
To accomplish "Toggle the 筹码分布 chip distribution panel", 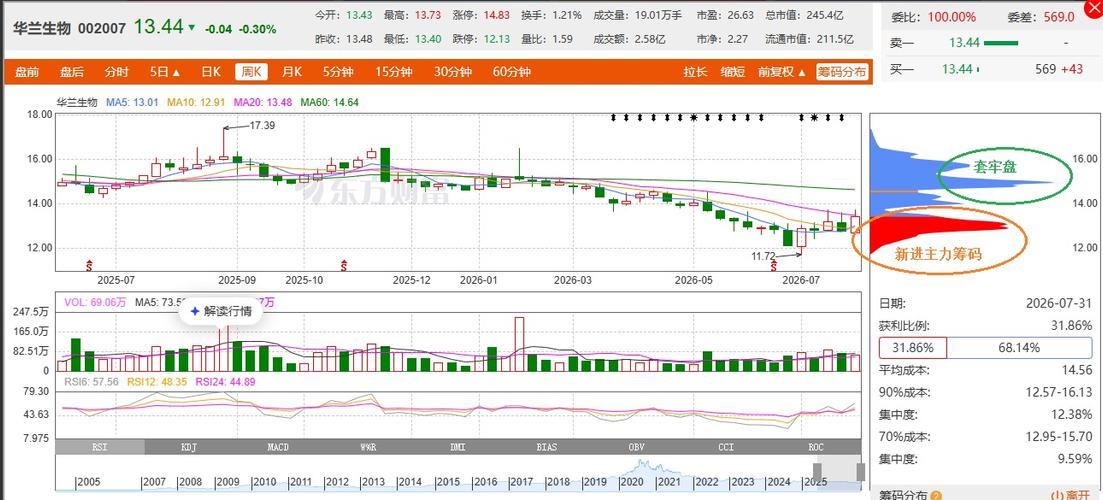I will [x=842, y=72].
